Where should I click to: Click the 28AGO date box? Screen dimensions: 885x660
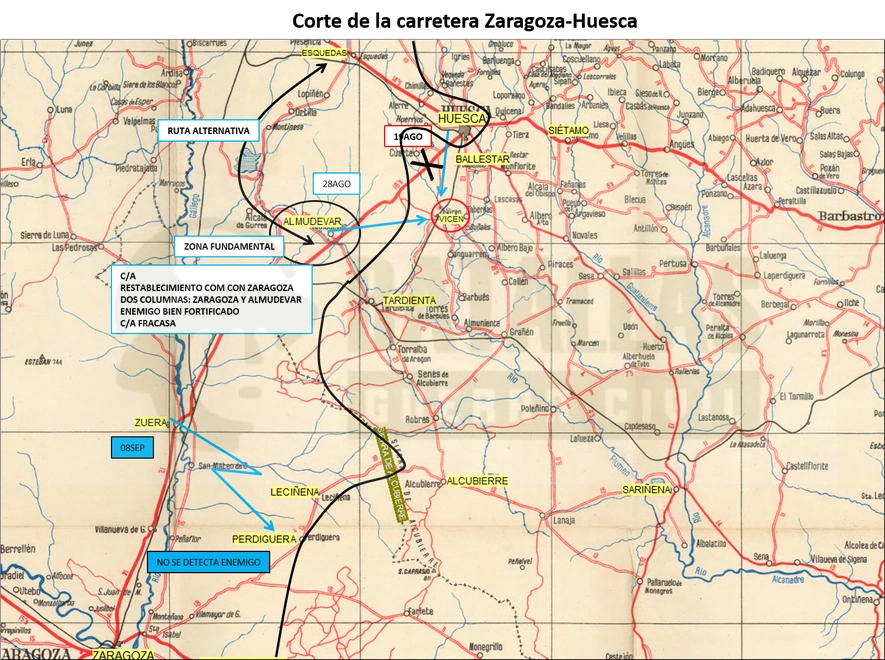pos(336,183)
